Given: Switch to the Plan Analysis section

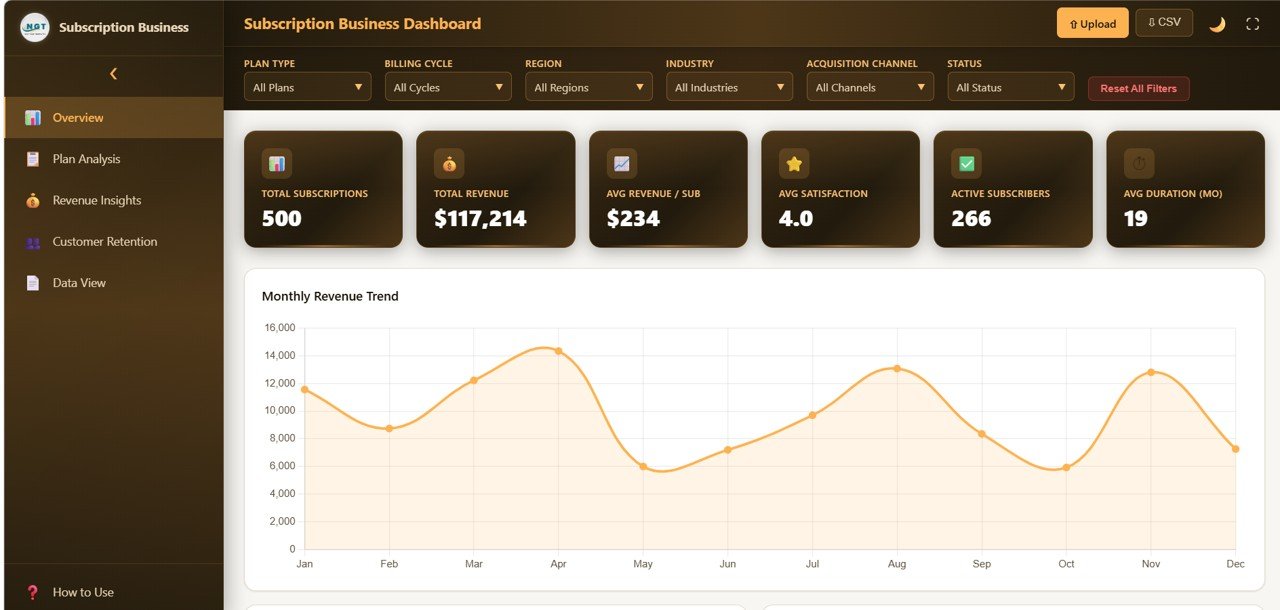Looking at the screenshot, I should 86,158.
